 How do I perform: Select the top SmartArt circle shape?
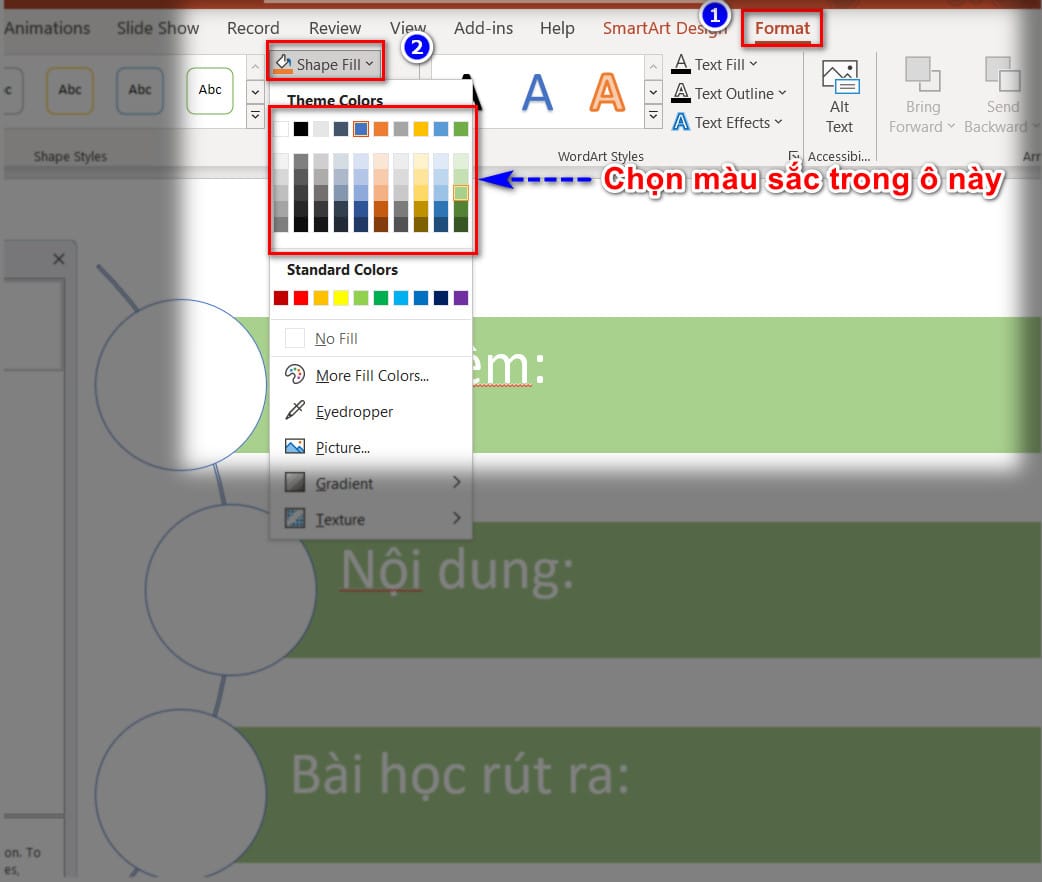180,384
